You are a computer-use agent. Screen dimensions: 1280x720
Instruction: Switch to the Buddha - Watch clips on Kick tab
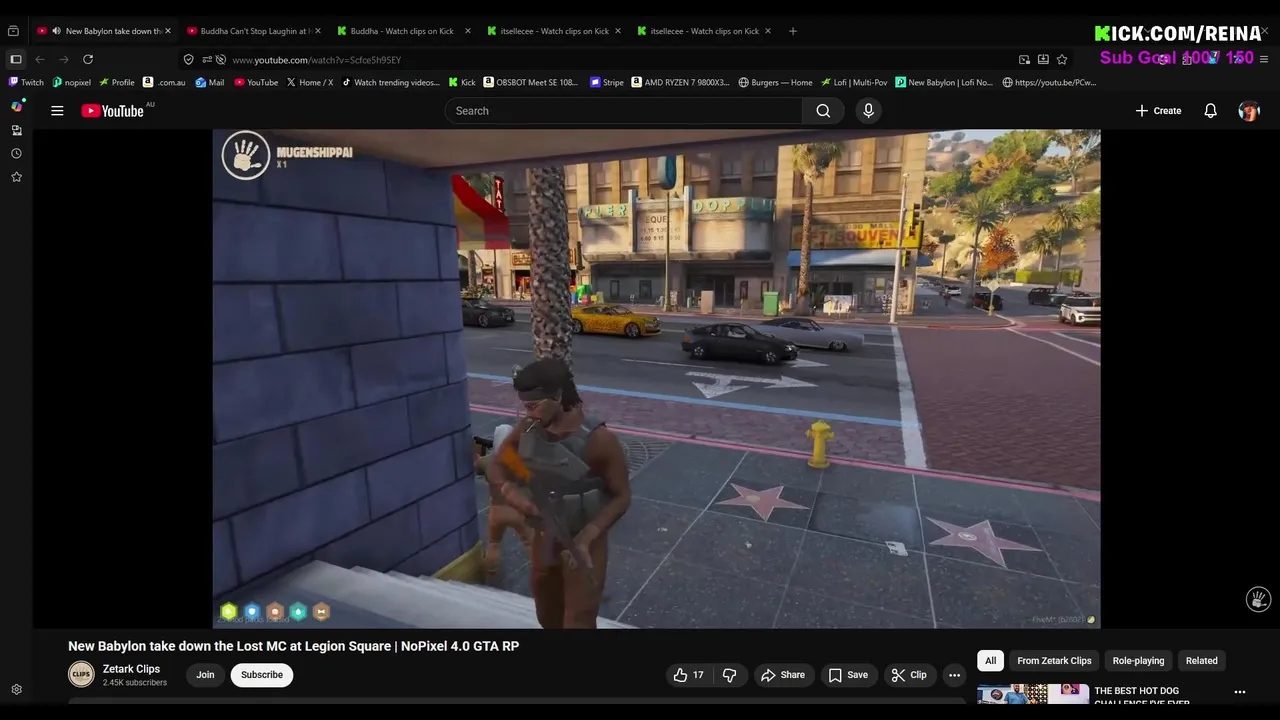403,31
